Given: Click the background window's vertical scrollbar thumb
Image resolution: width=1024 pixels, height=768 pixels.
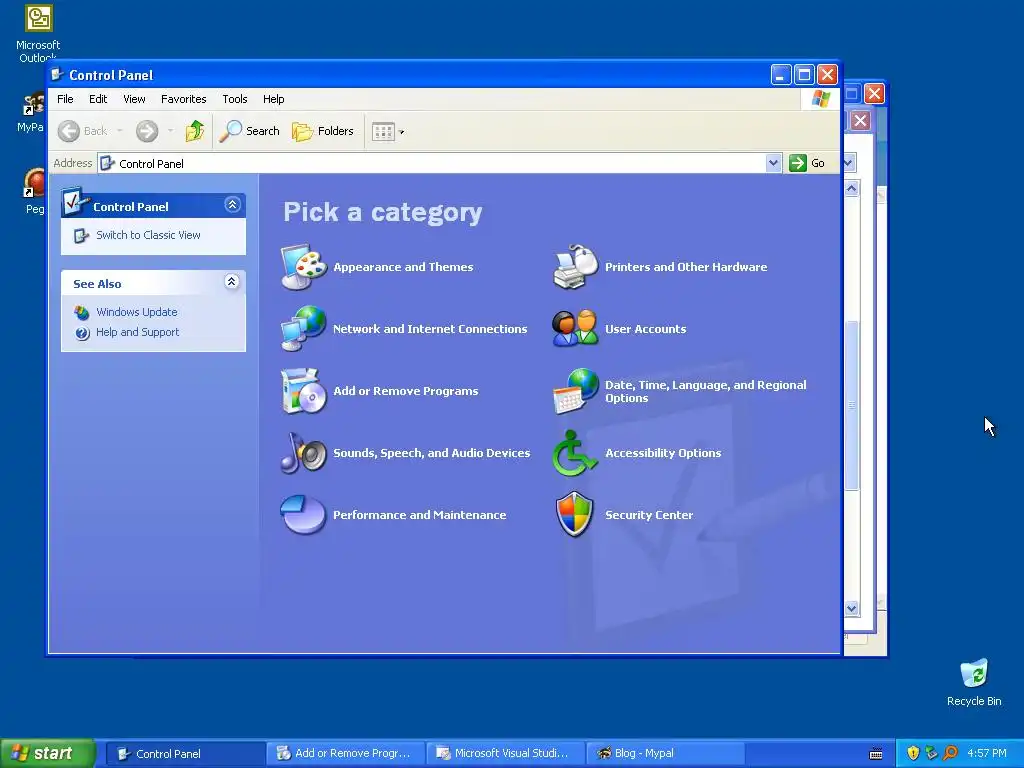Looking at the screenshot, I should 852,405.
